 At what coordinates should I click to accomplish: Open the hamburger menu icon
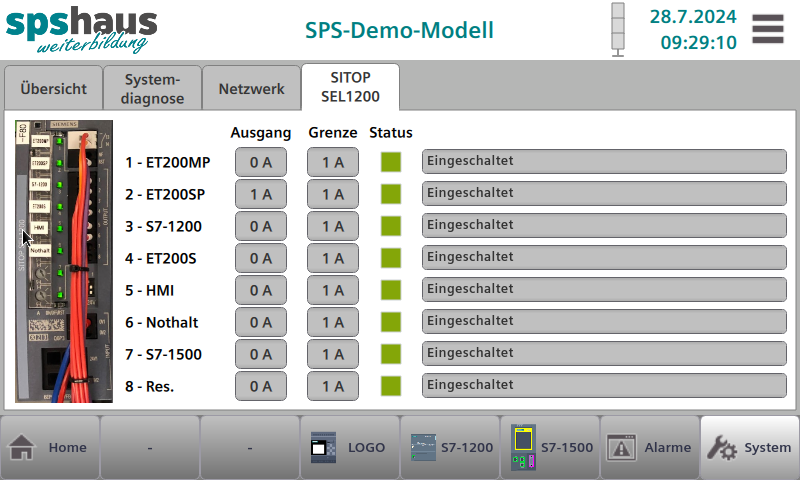[768, 29]
